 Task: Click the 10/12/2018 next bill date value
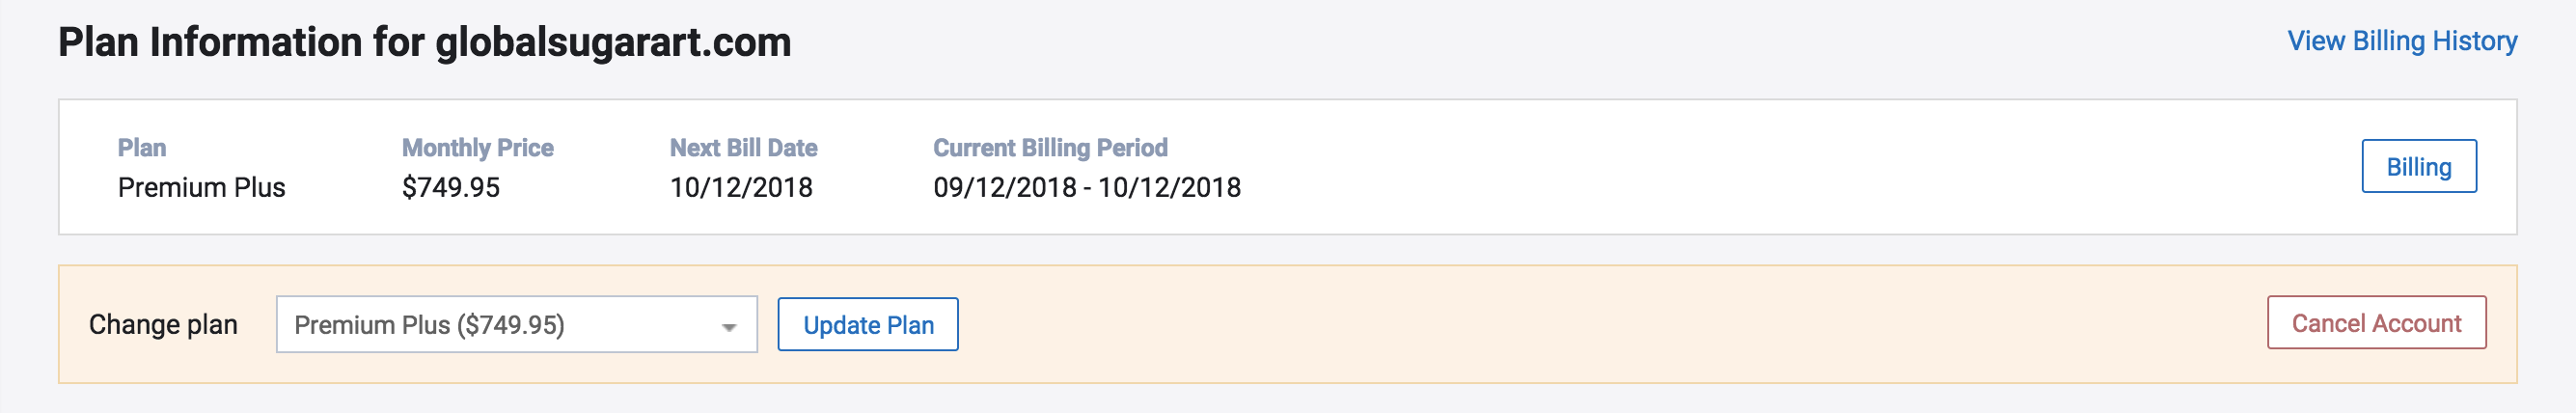[x=741, y=188]
